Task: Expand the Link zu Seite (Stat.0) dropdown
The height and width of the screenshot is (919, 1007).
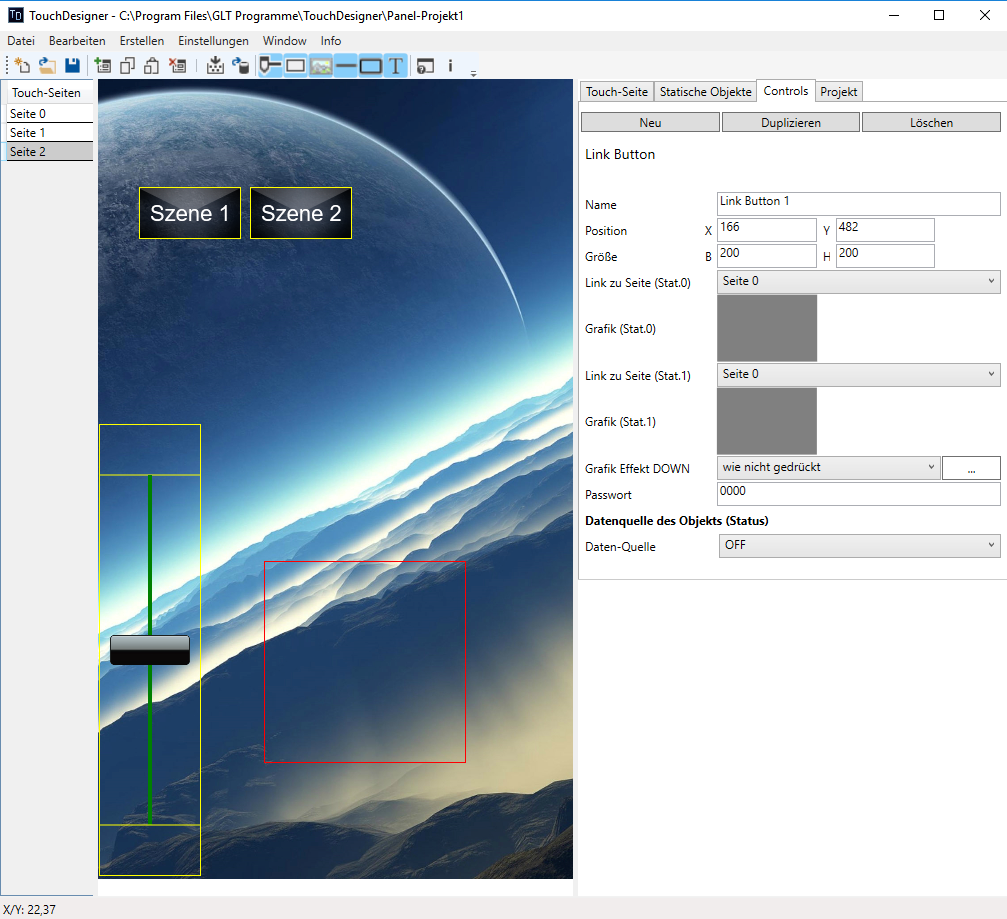Action: point(859,282)
